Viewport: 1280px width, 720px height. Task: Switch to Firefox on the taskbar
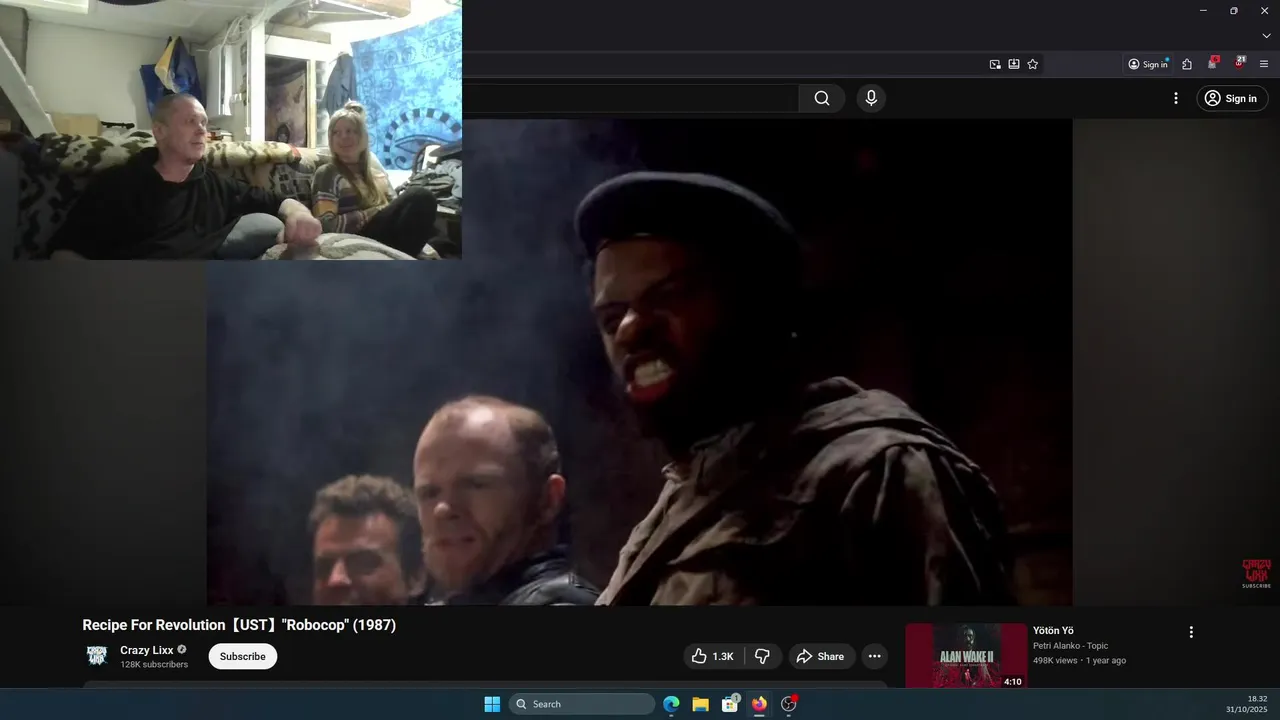pos(759,704)
